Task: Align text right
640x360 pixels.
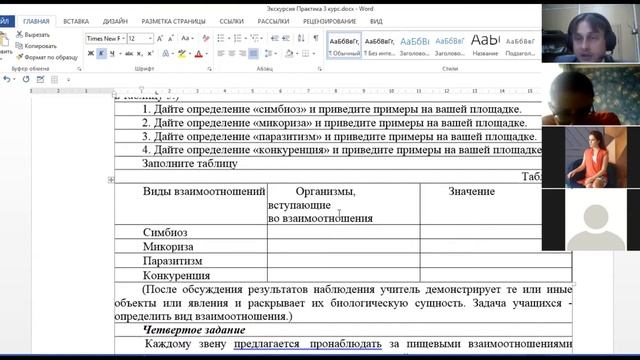Action: pyautogui.click(x=242, y=53)
